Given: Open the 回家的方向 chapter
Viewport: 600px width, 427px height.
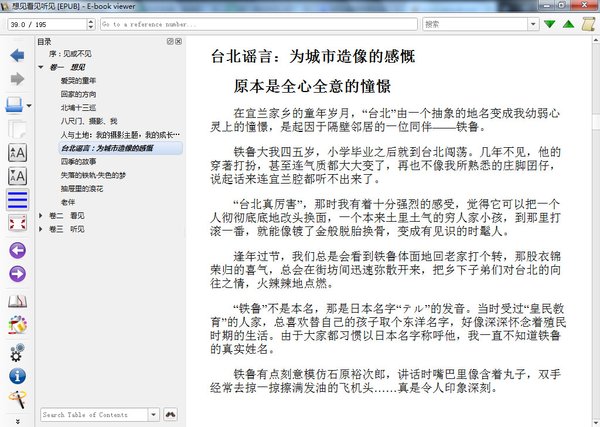Looking at the screenshot, I should [78, 94].
